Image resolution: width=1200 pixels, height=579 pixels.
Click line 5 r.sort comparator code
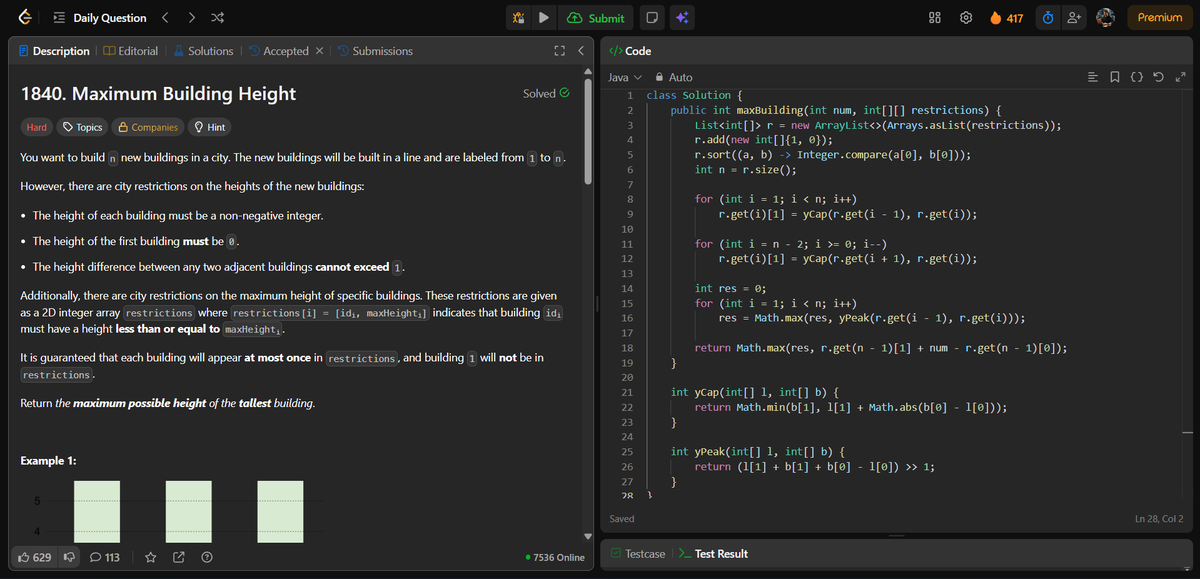(832, 155)
